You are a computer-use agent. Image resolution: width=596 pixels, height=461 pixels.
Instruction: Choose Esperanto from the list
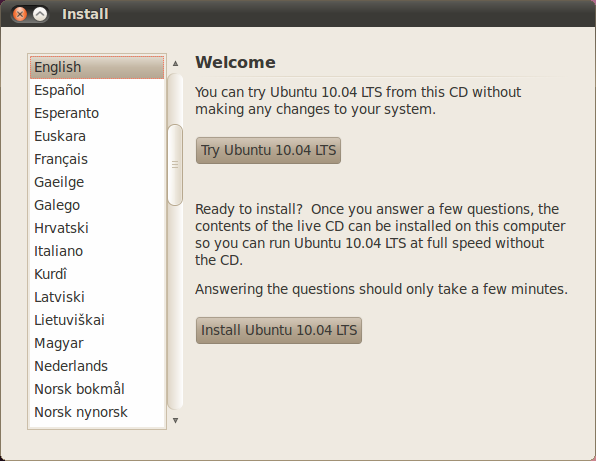tap(97, 113)
